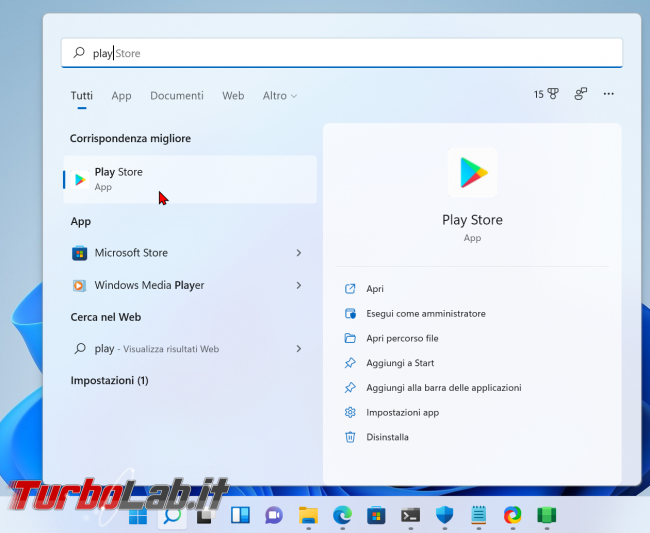650x533 pixels.
Task: Choose Aggiungi alla barra delle applicazioni
Action: click(x=444, y=388)
